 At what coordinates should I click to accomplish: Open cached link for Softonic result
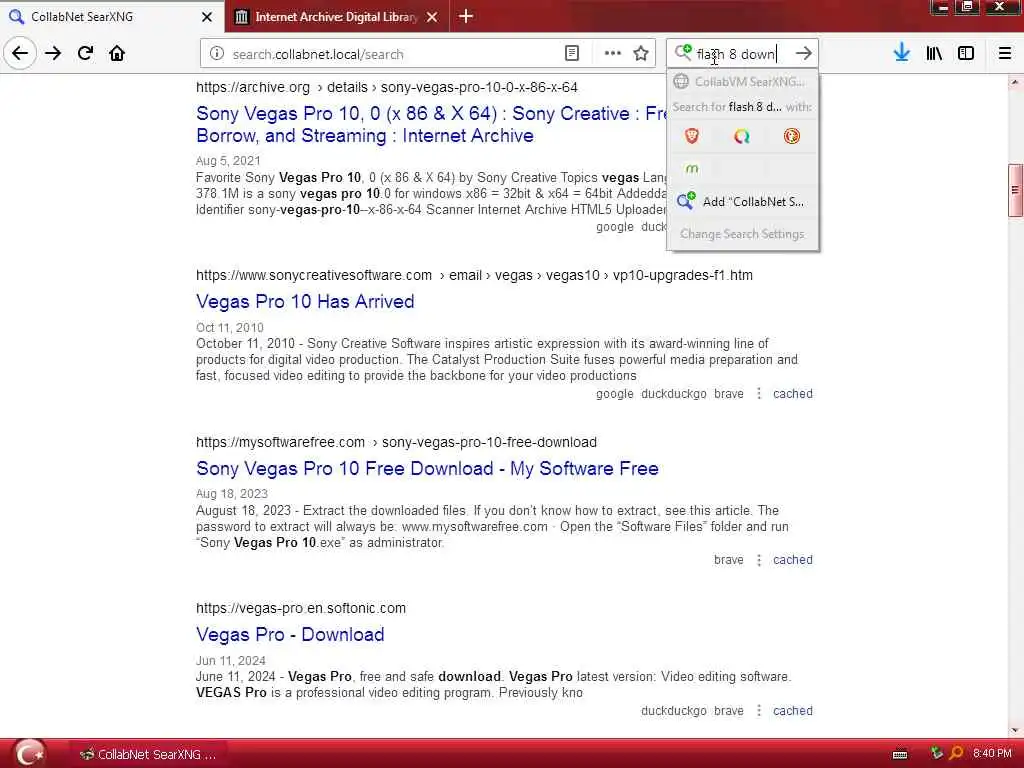pyautogui.click(x=793, y=711)
